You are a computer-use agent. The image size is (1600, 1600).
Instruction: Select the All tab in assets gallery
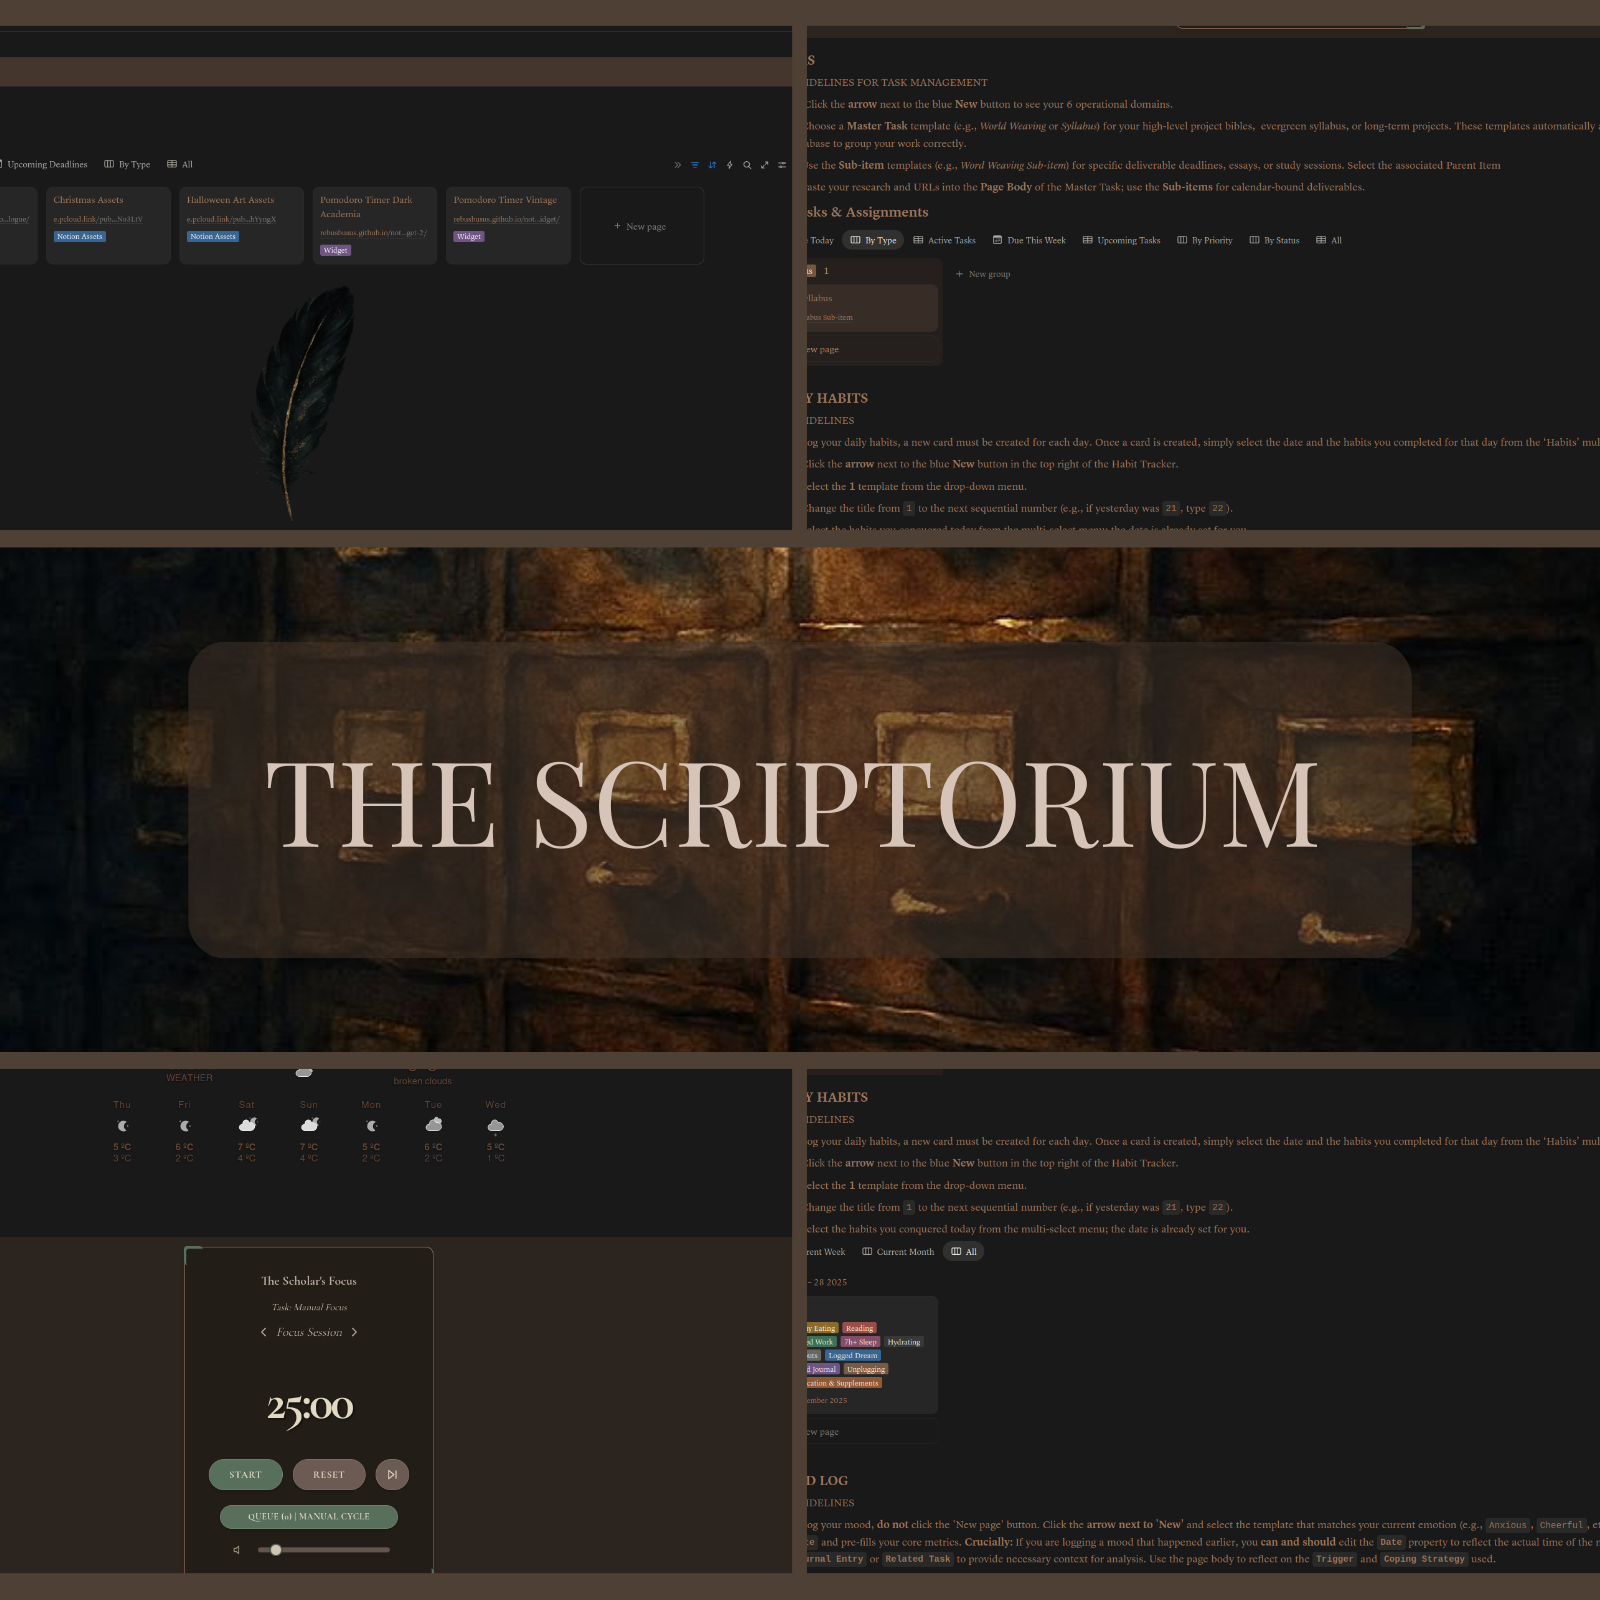180,164
